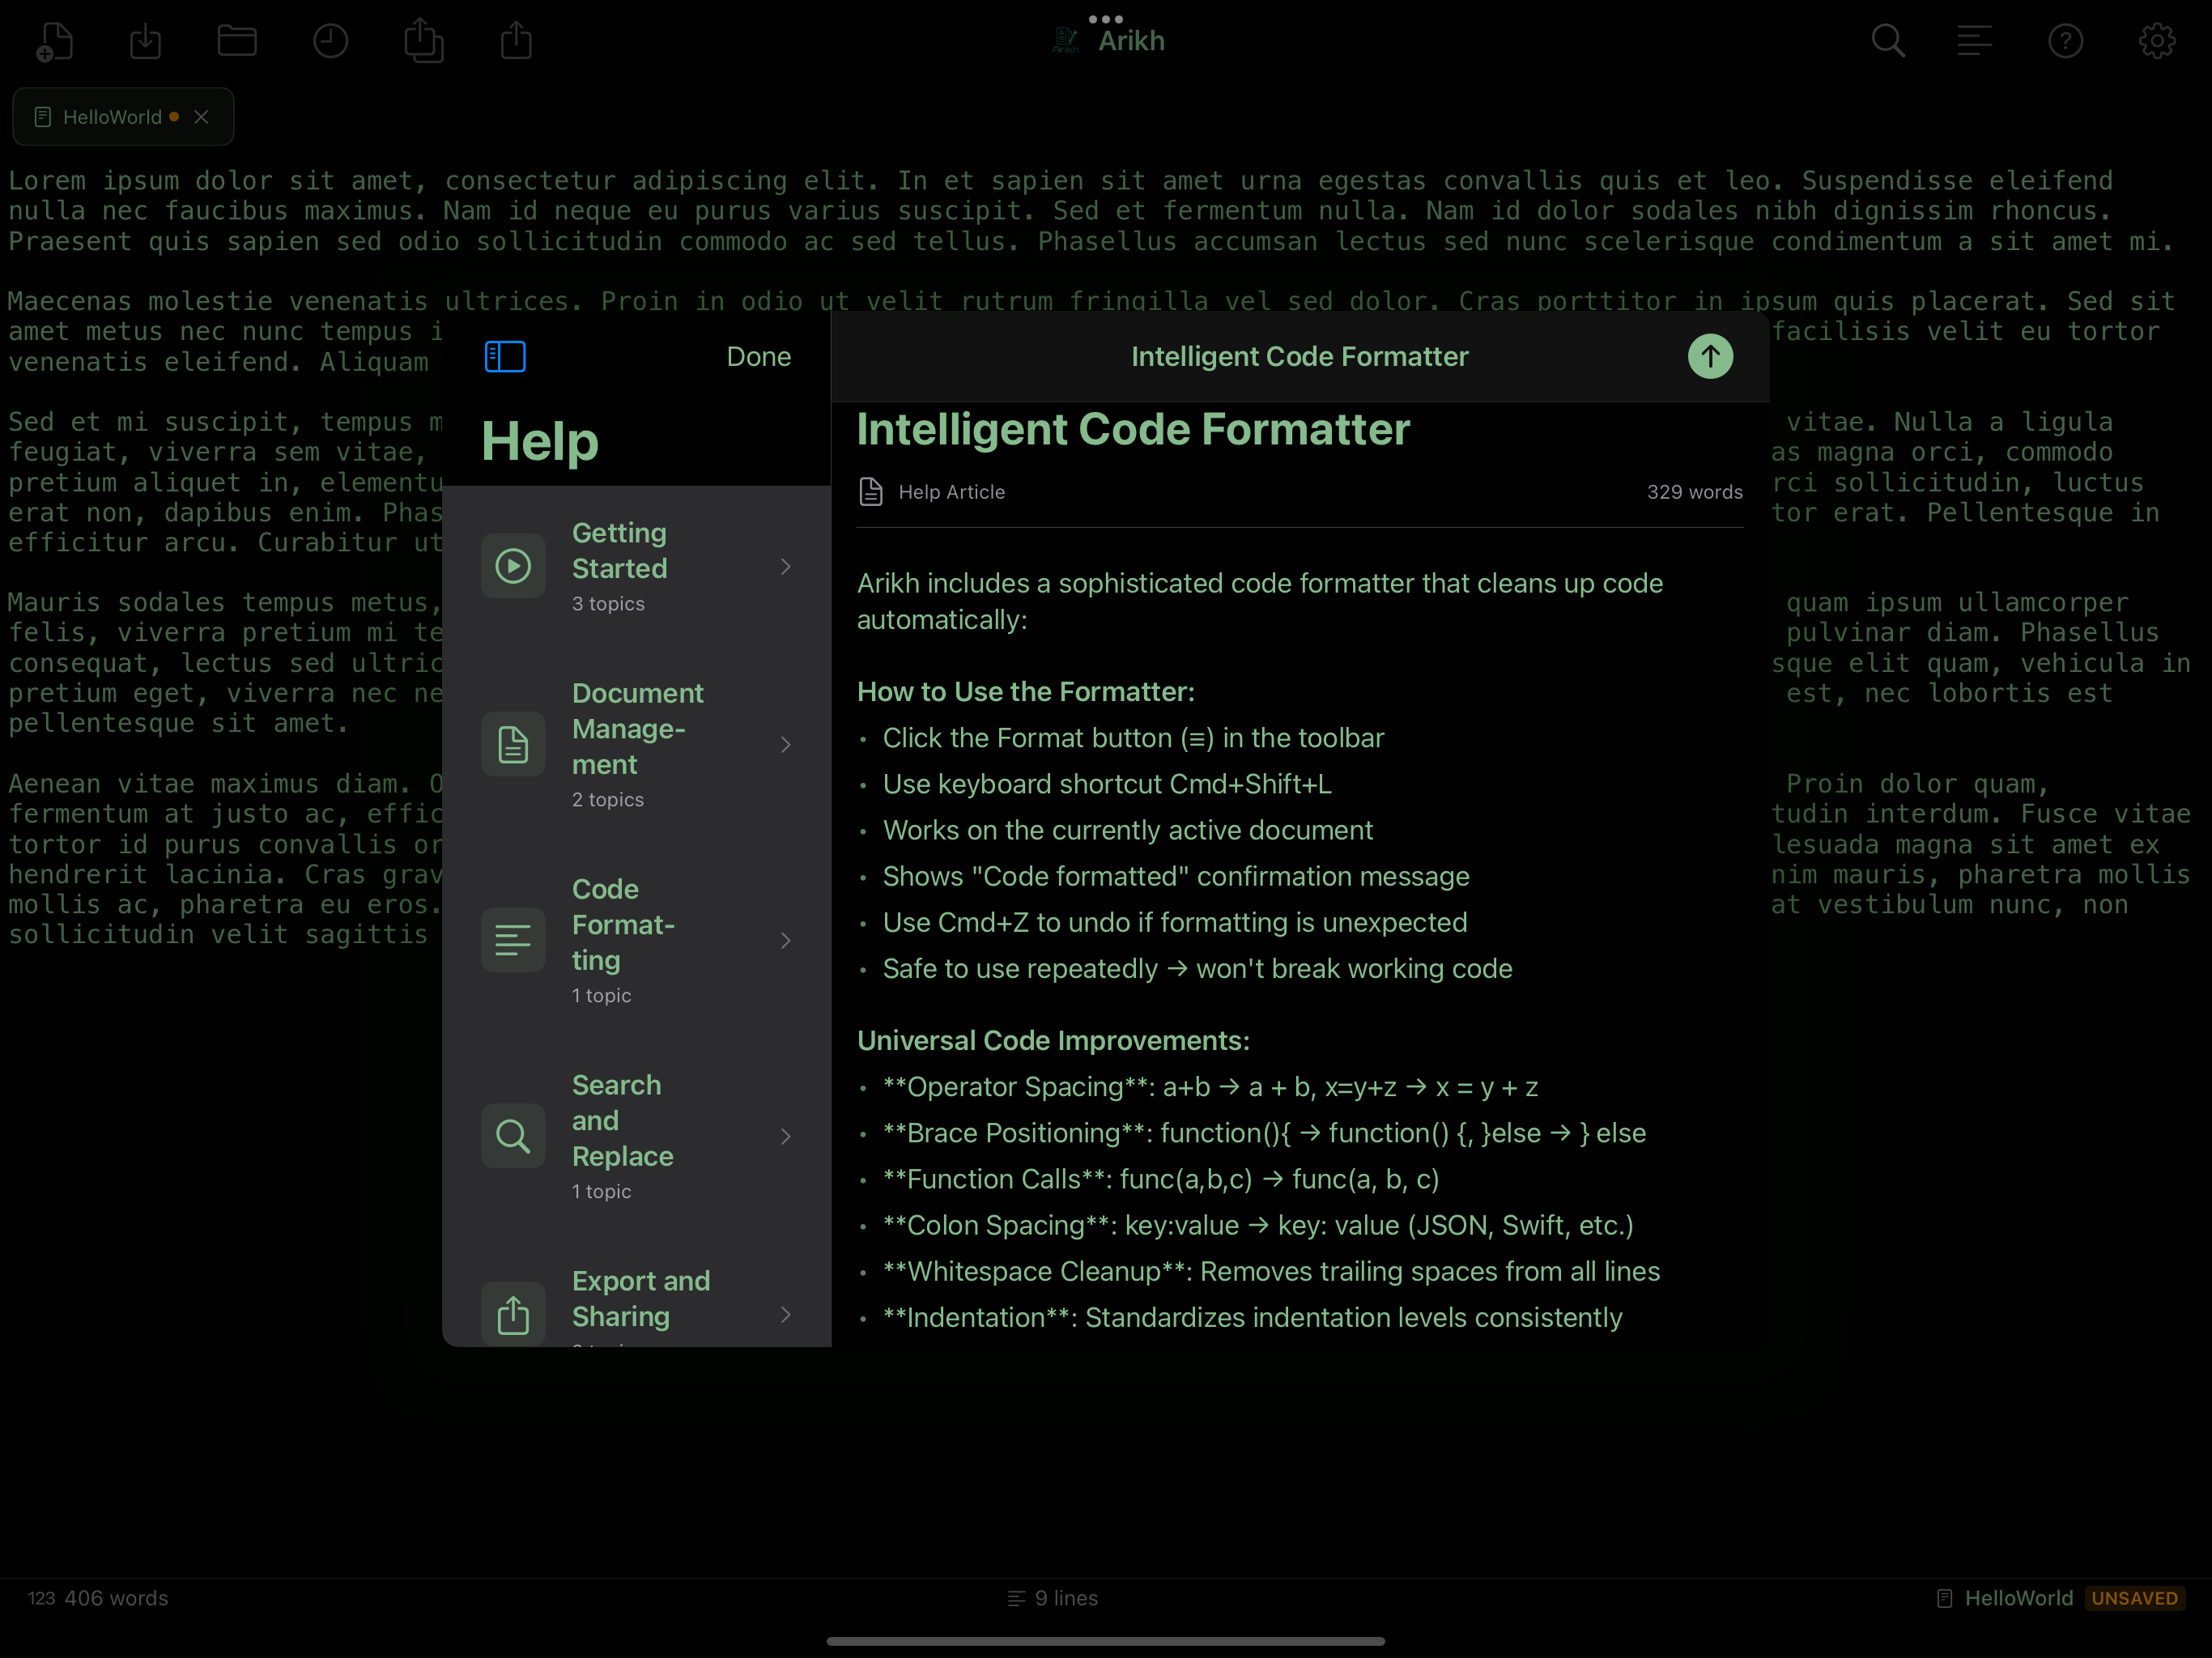2212x1658 pixels.
Task: Open the recent documents clock icon
Action: (x=330, y=41)
